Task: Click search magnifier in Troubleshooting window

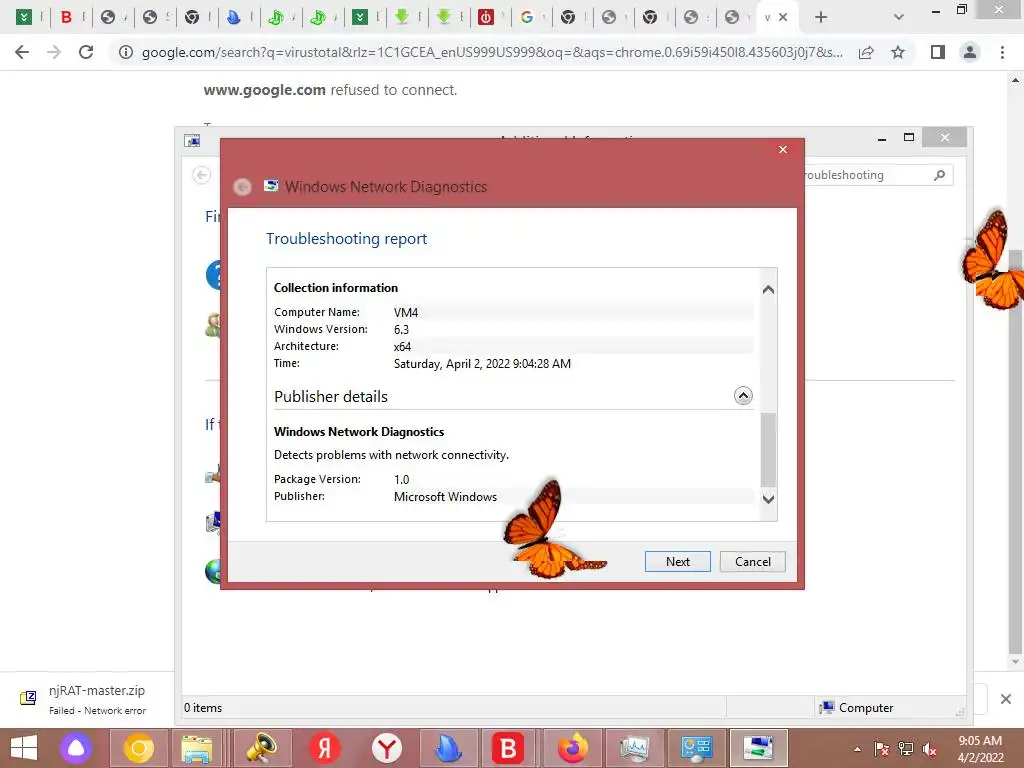Action: click(939, 175)
